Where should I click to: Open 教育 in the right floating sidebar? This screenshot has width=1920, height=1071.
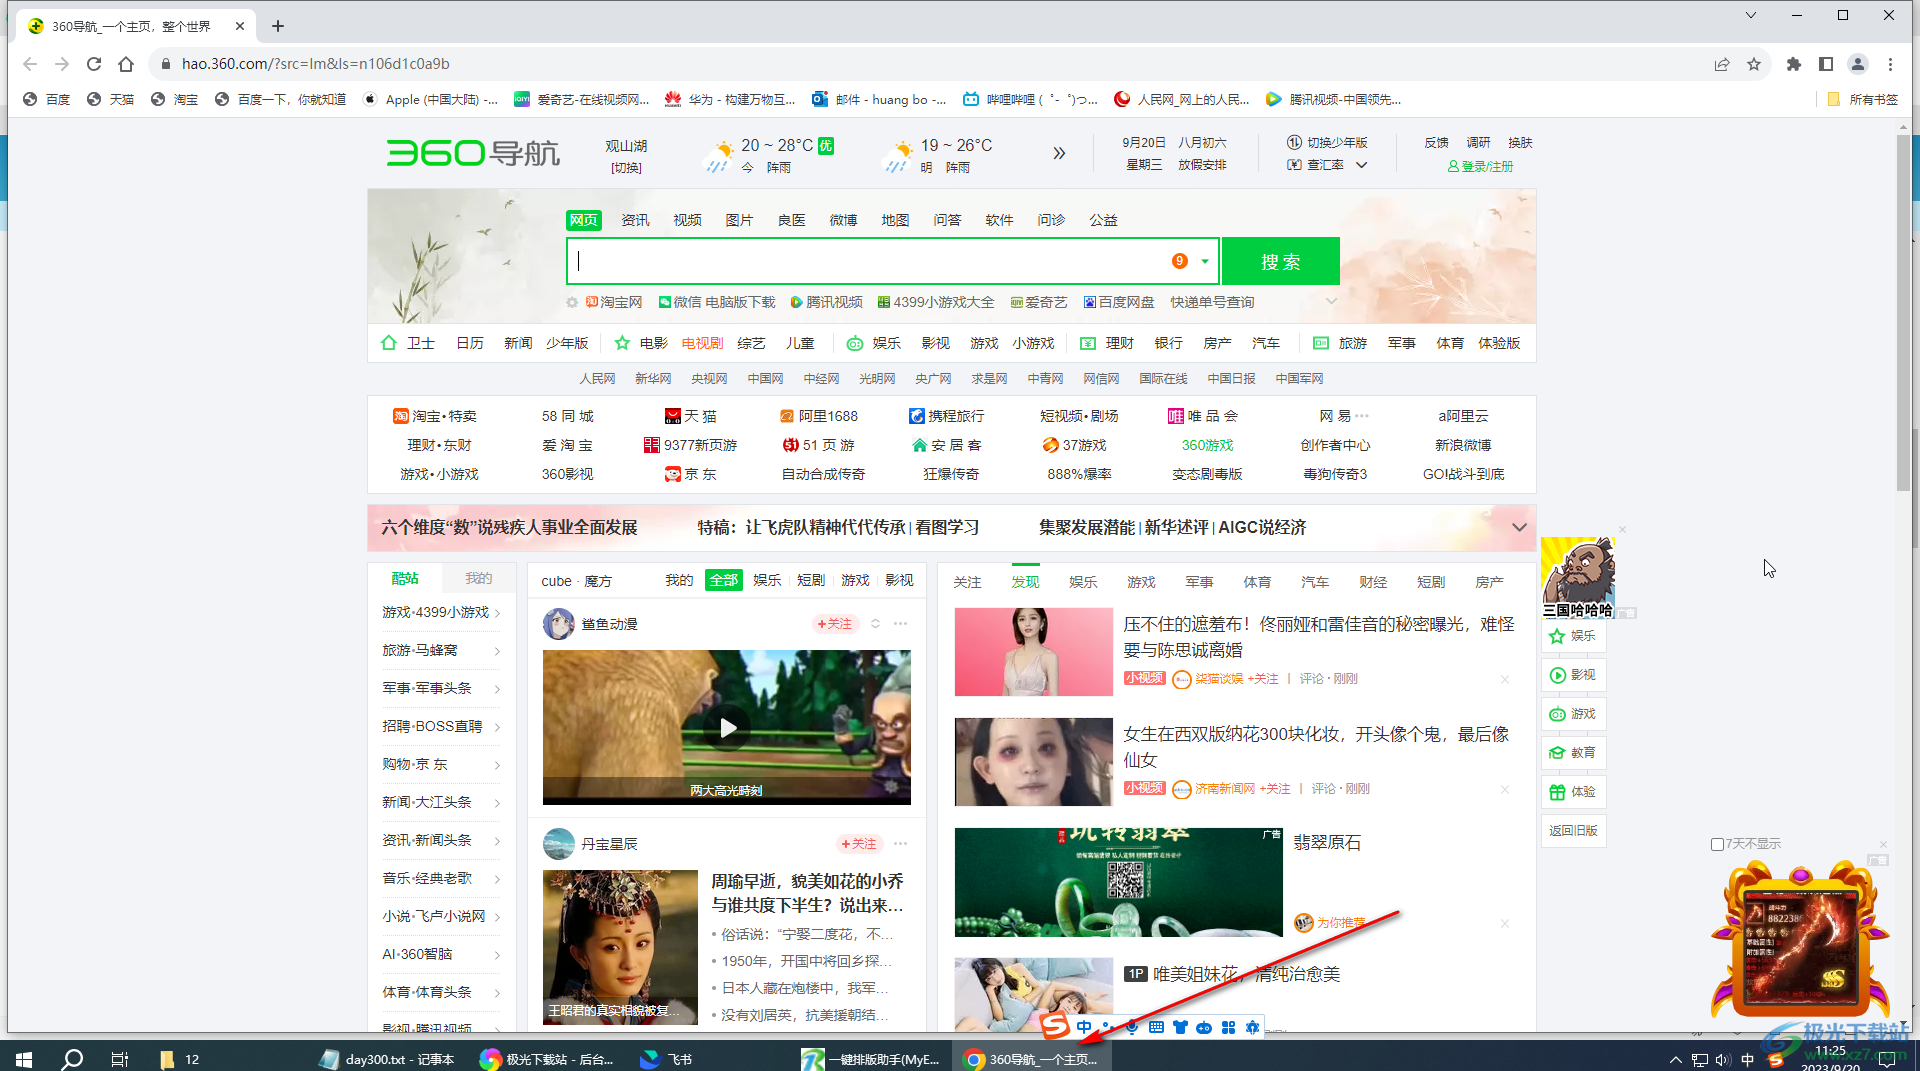coord(1574,753)
